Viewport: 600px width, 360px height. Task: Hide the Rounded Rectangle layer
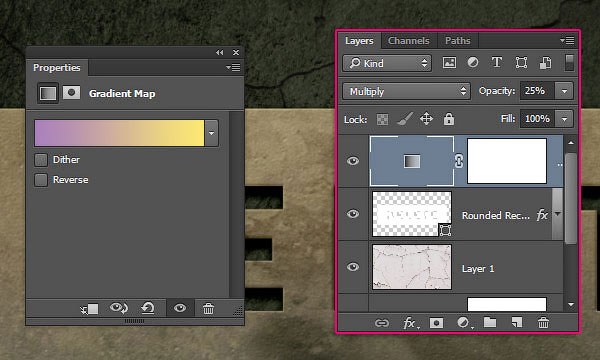353,213
